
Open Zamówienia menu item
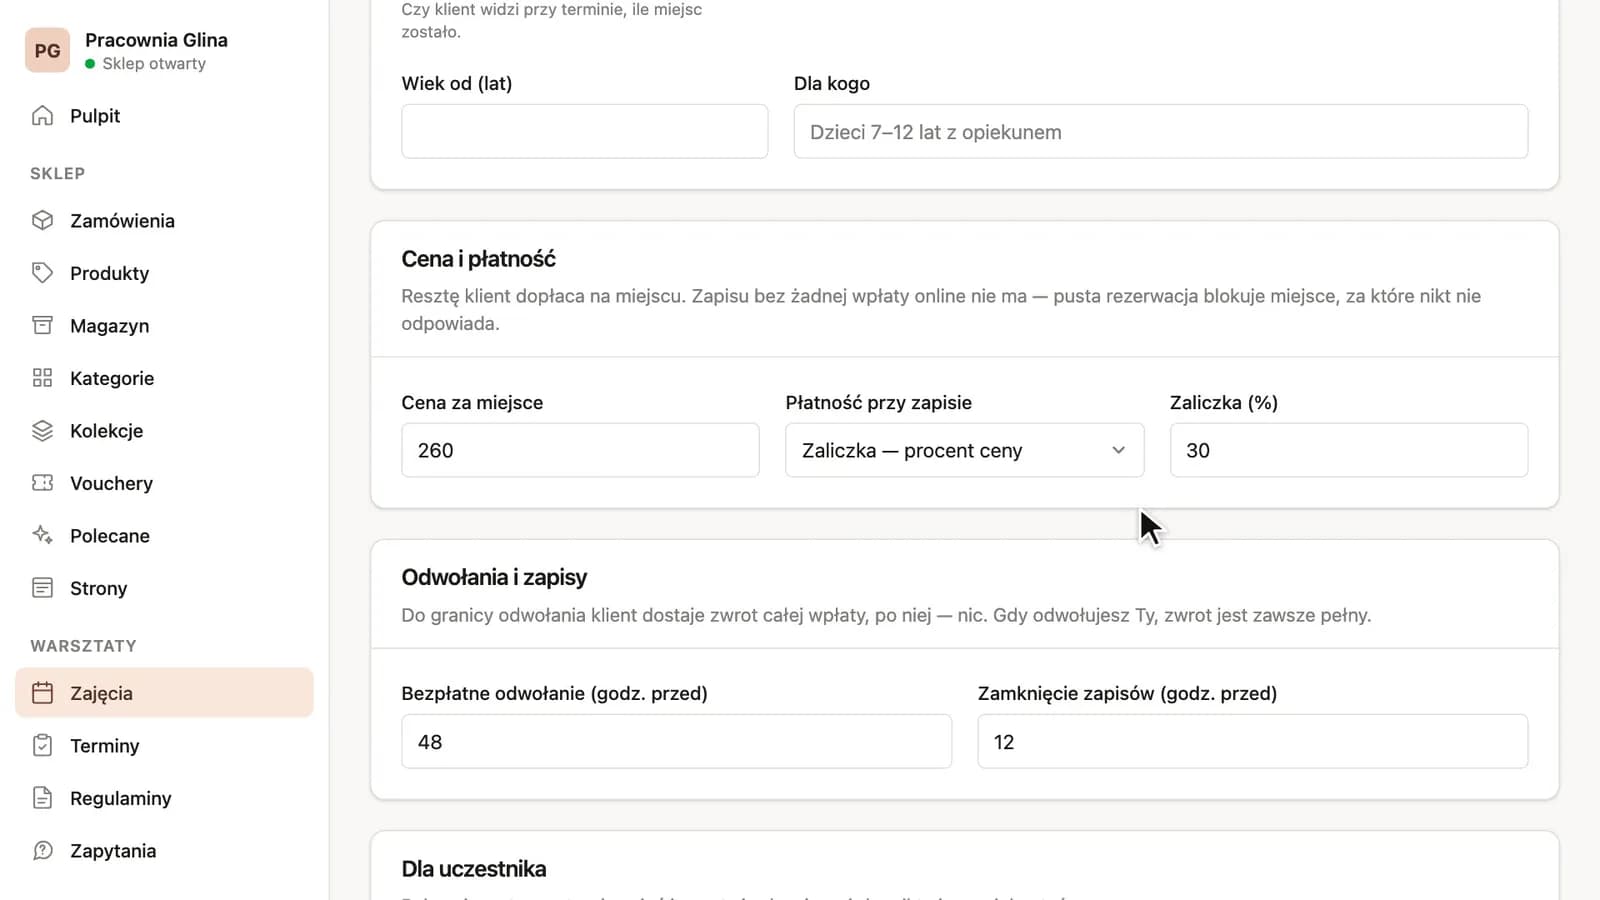coord(164,221)
